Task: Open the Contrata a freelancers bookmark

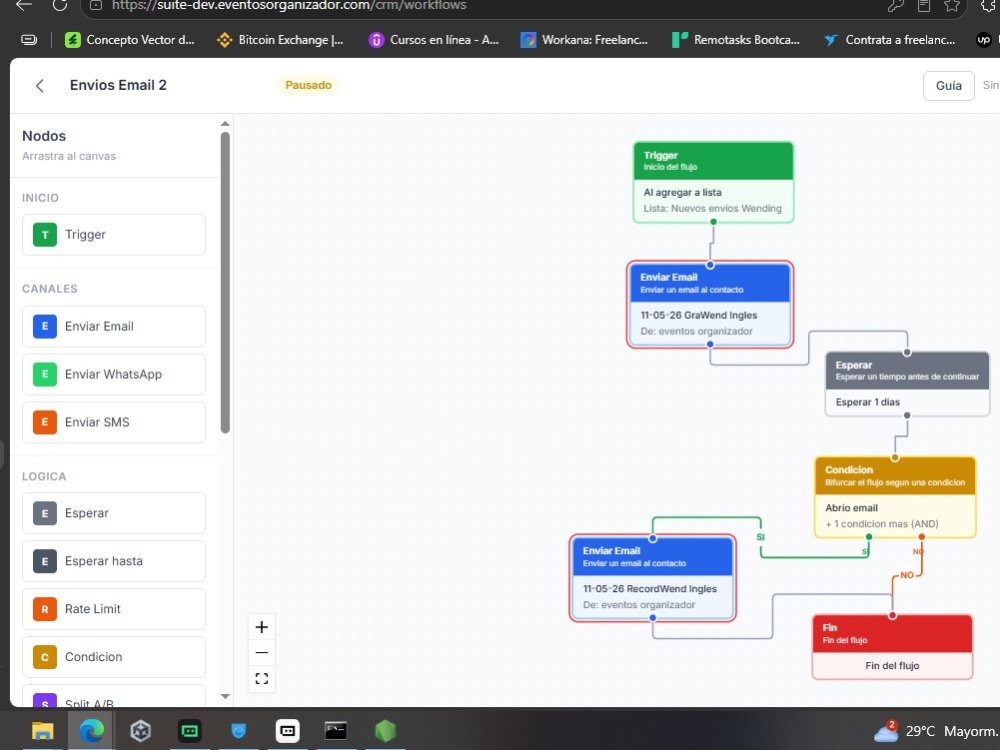Action: click(889, 40)
